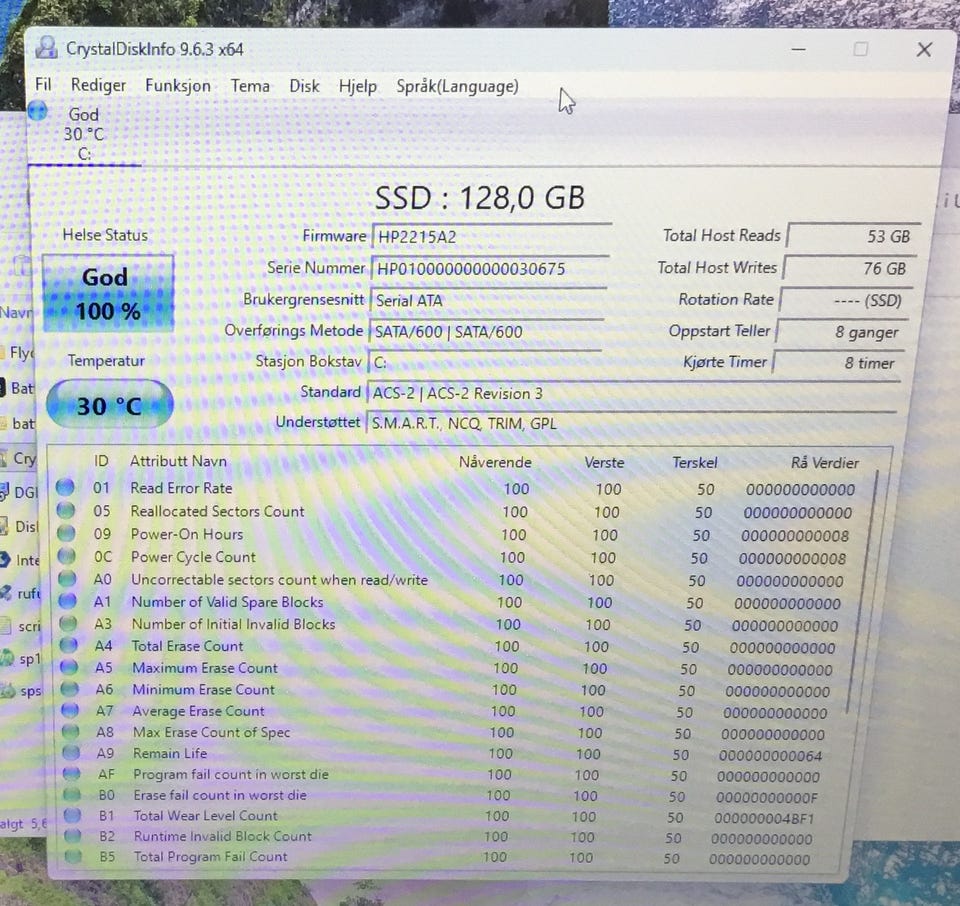Select the Remain Life attribute name

[170, 753]
